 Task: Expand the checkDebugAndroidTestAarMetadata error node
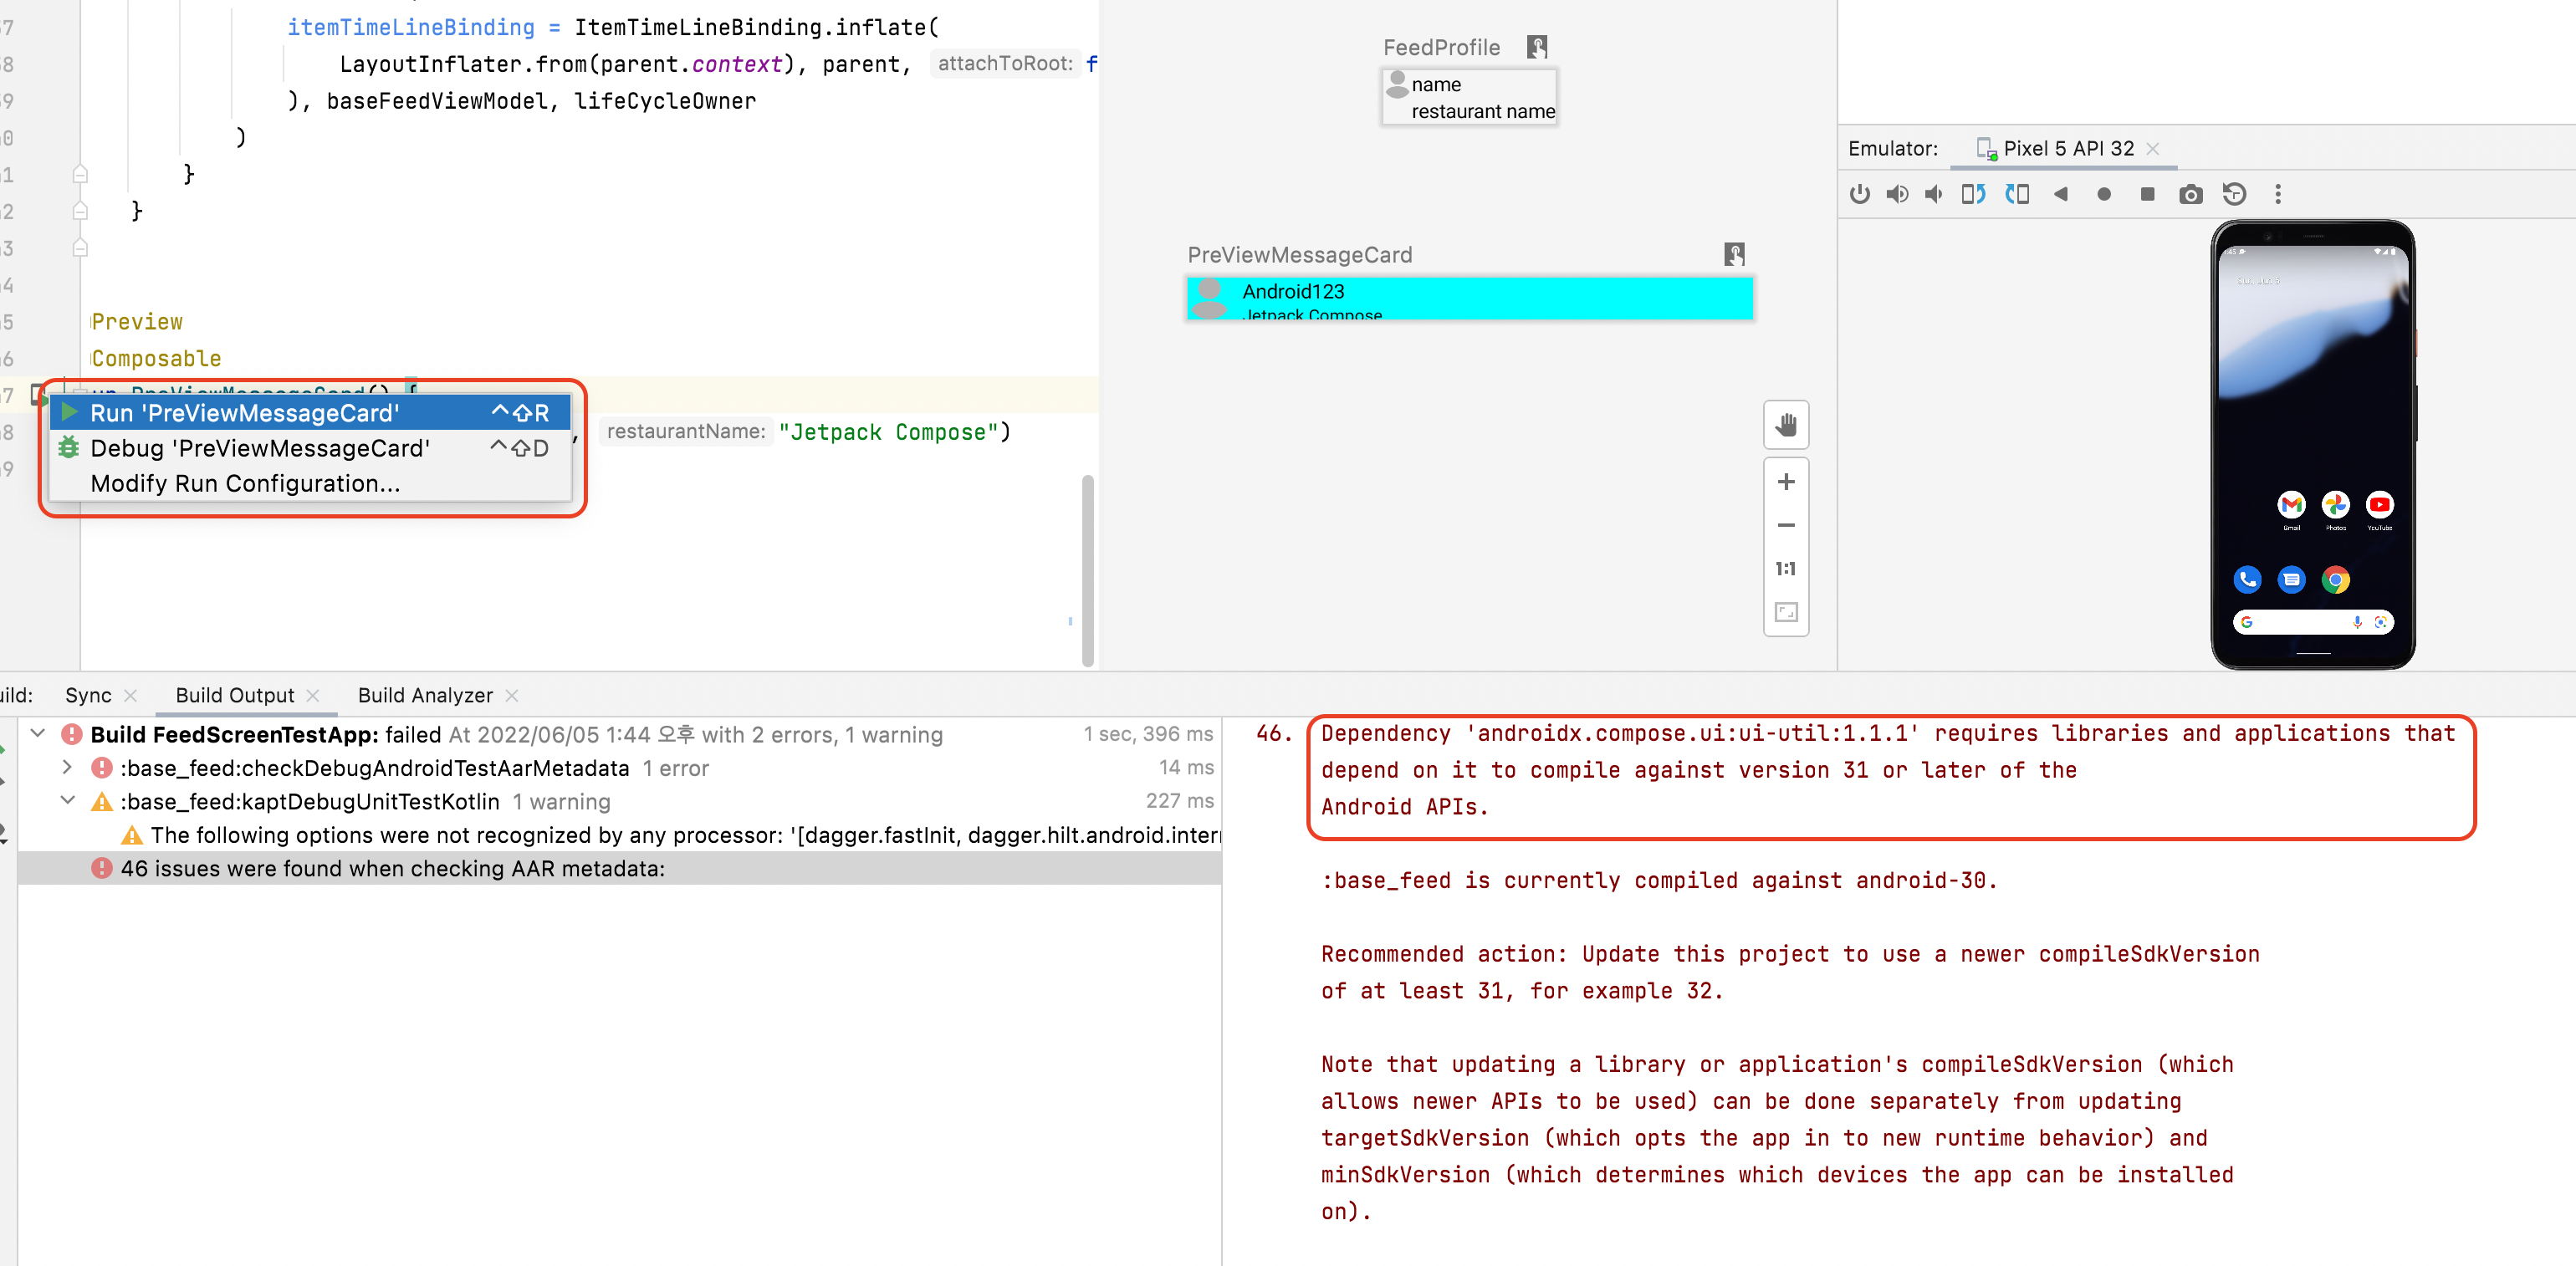(x=67, y=767)
